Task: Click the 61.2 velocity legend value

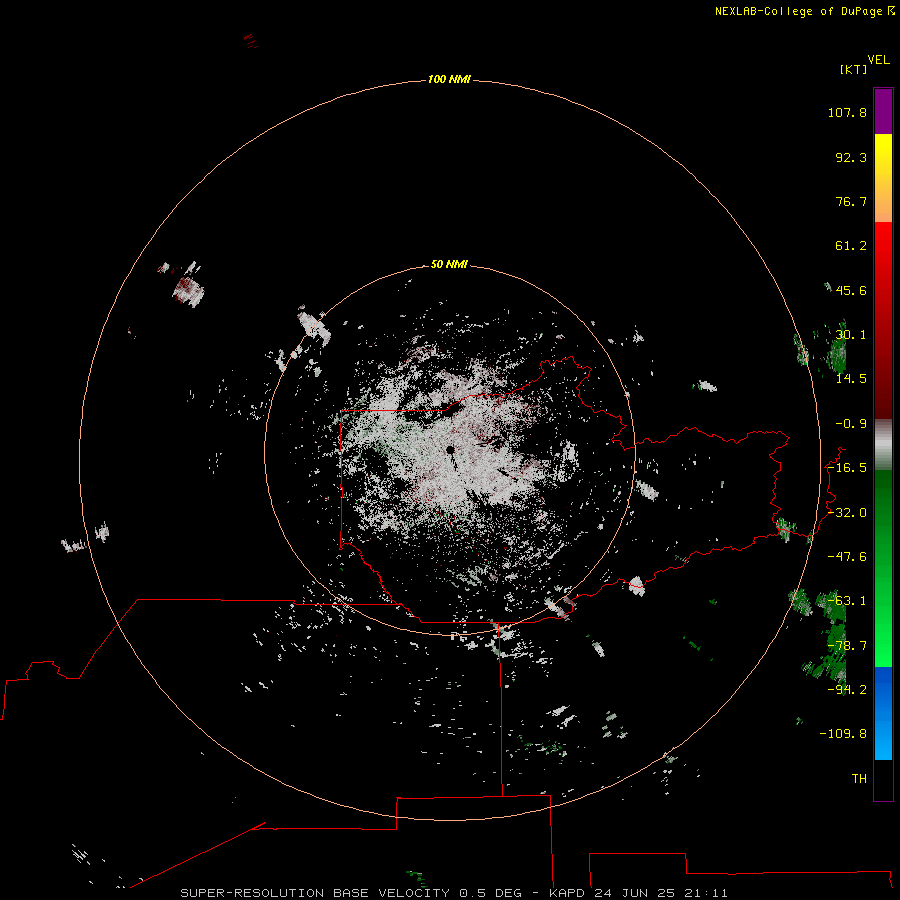Action: [x=851, y=246]
